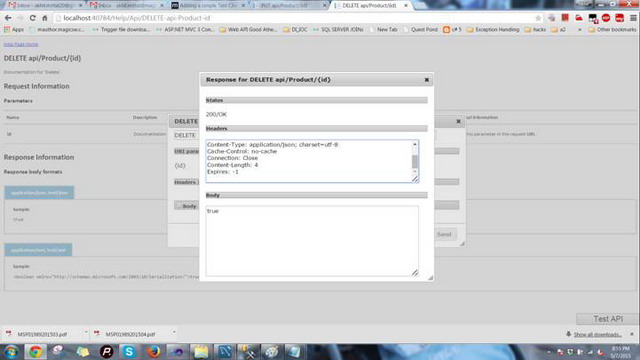Click inside the response Body textarea
The image size is (640, 360).
point(312,241)
